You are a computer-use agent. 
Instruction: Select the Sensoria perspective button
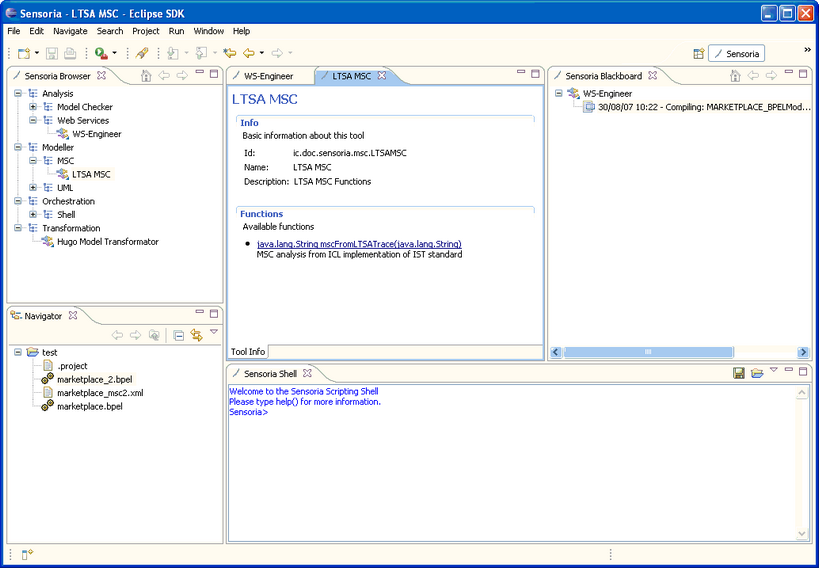[x=736, y=54]
